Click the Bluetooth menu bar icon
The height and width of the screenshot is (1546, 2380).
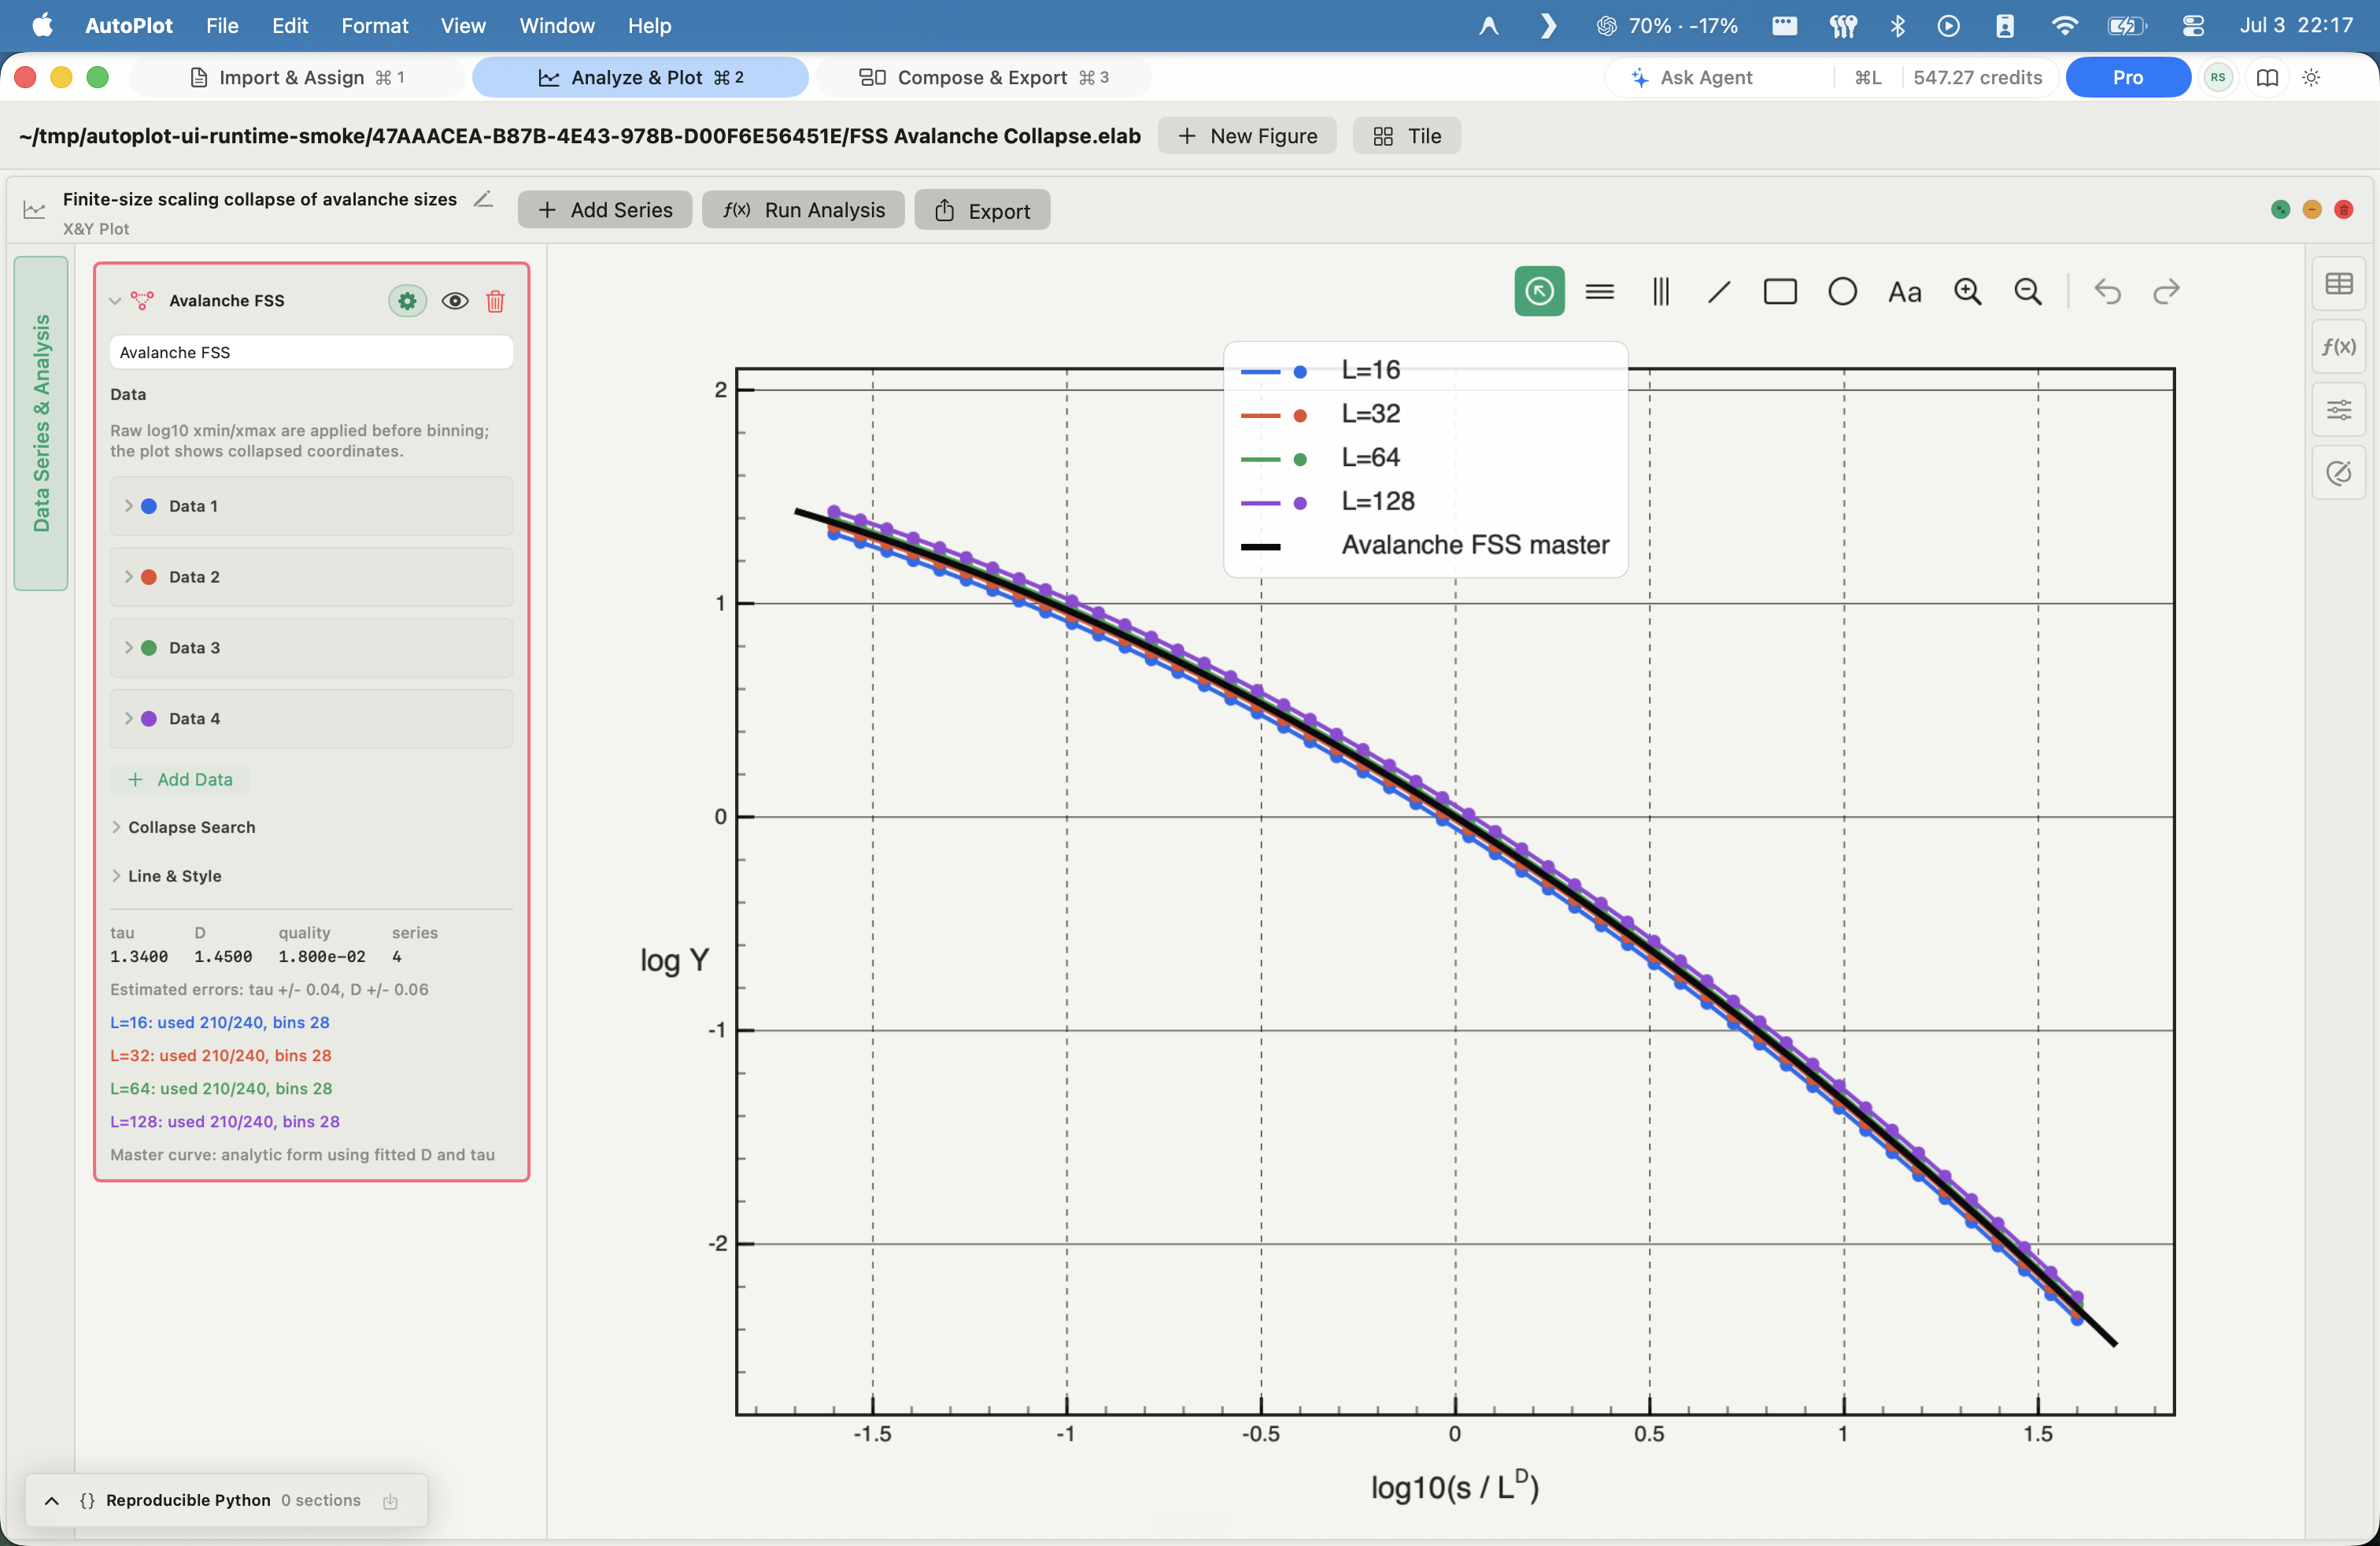point(1897,25)
